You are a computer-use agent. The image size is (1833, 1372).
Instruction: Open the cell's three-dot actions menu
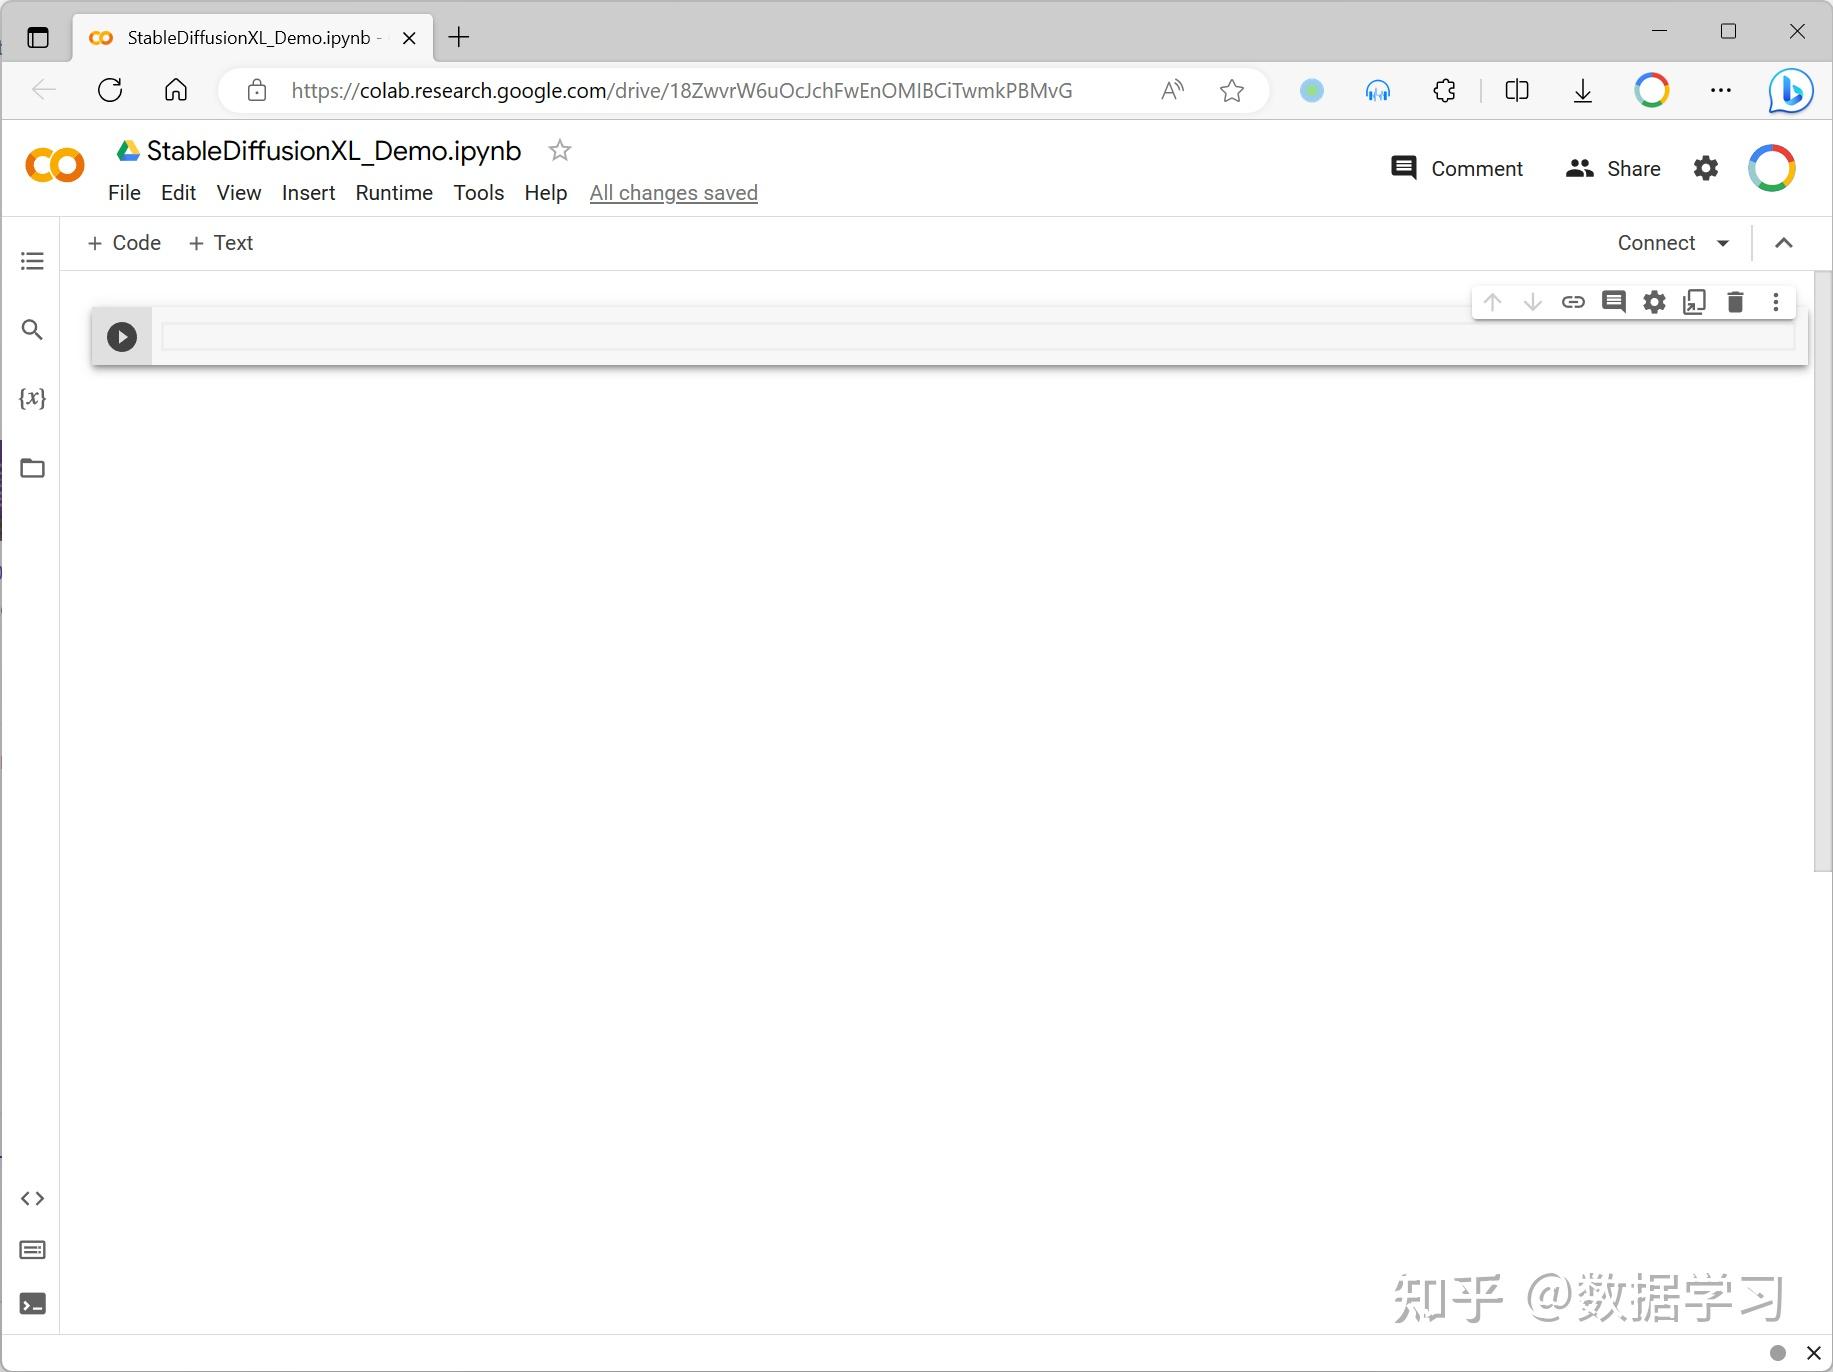(x=1775, y=301)
